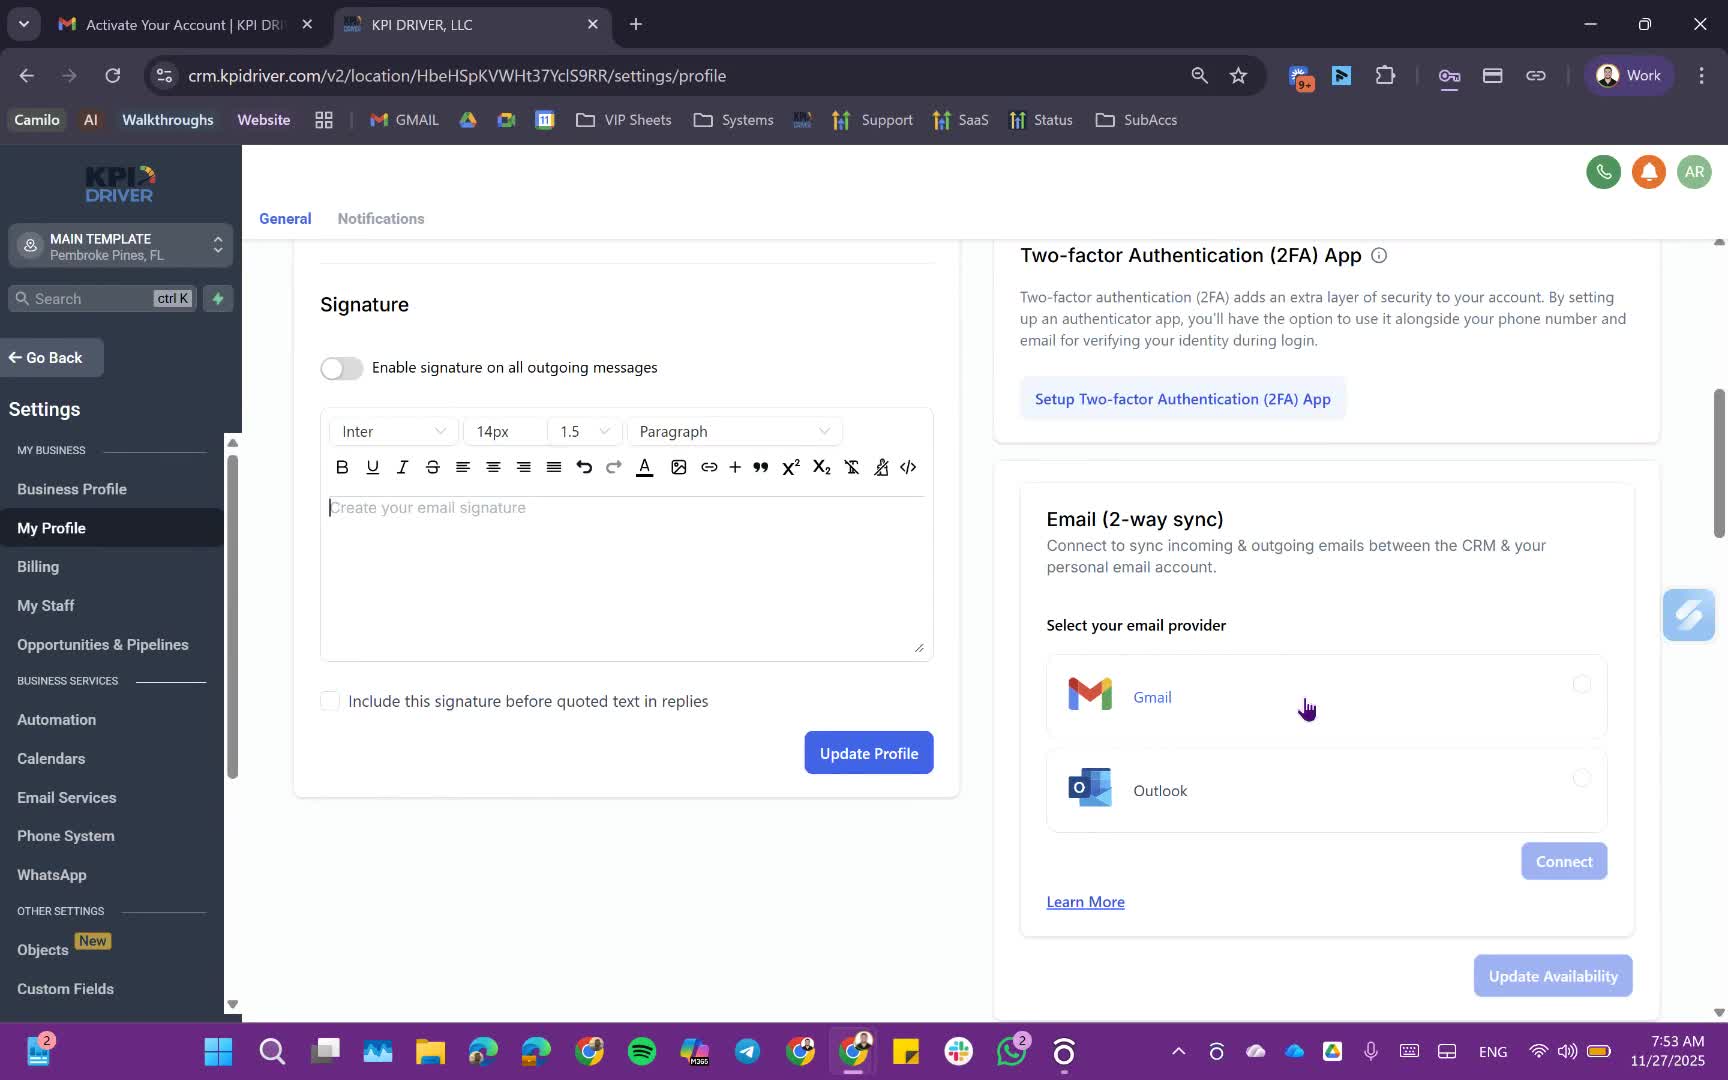Image resolution: width=1728 pixels, height=1080 pixels.
Task: Show hidden system tray icons
Action: pyautogui.click(x=1179, y=1051)
